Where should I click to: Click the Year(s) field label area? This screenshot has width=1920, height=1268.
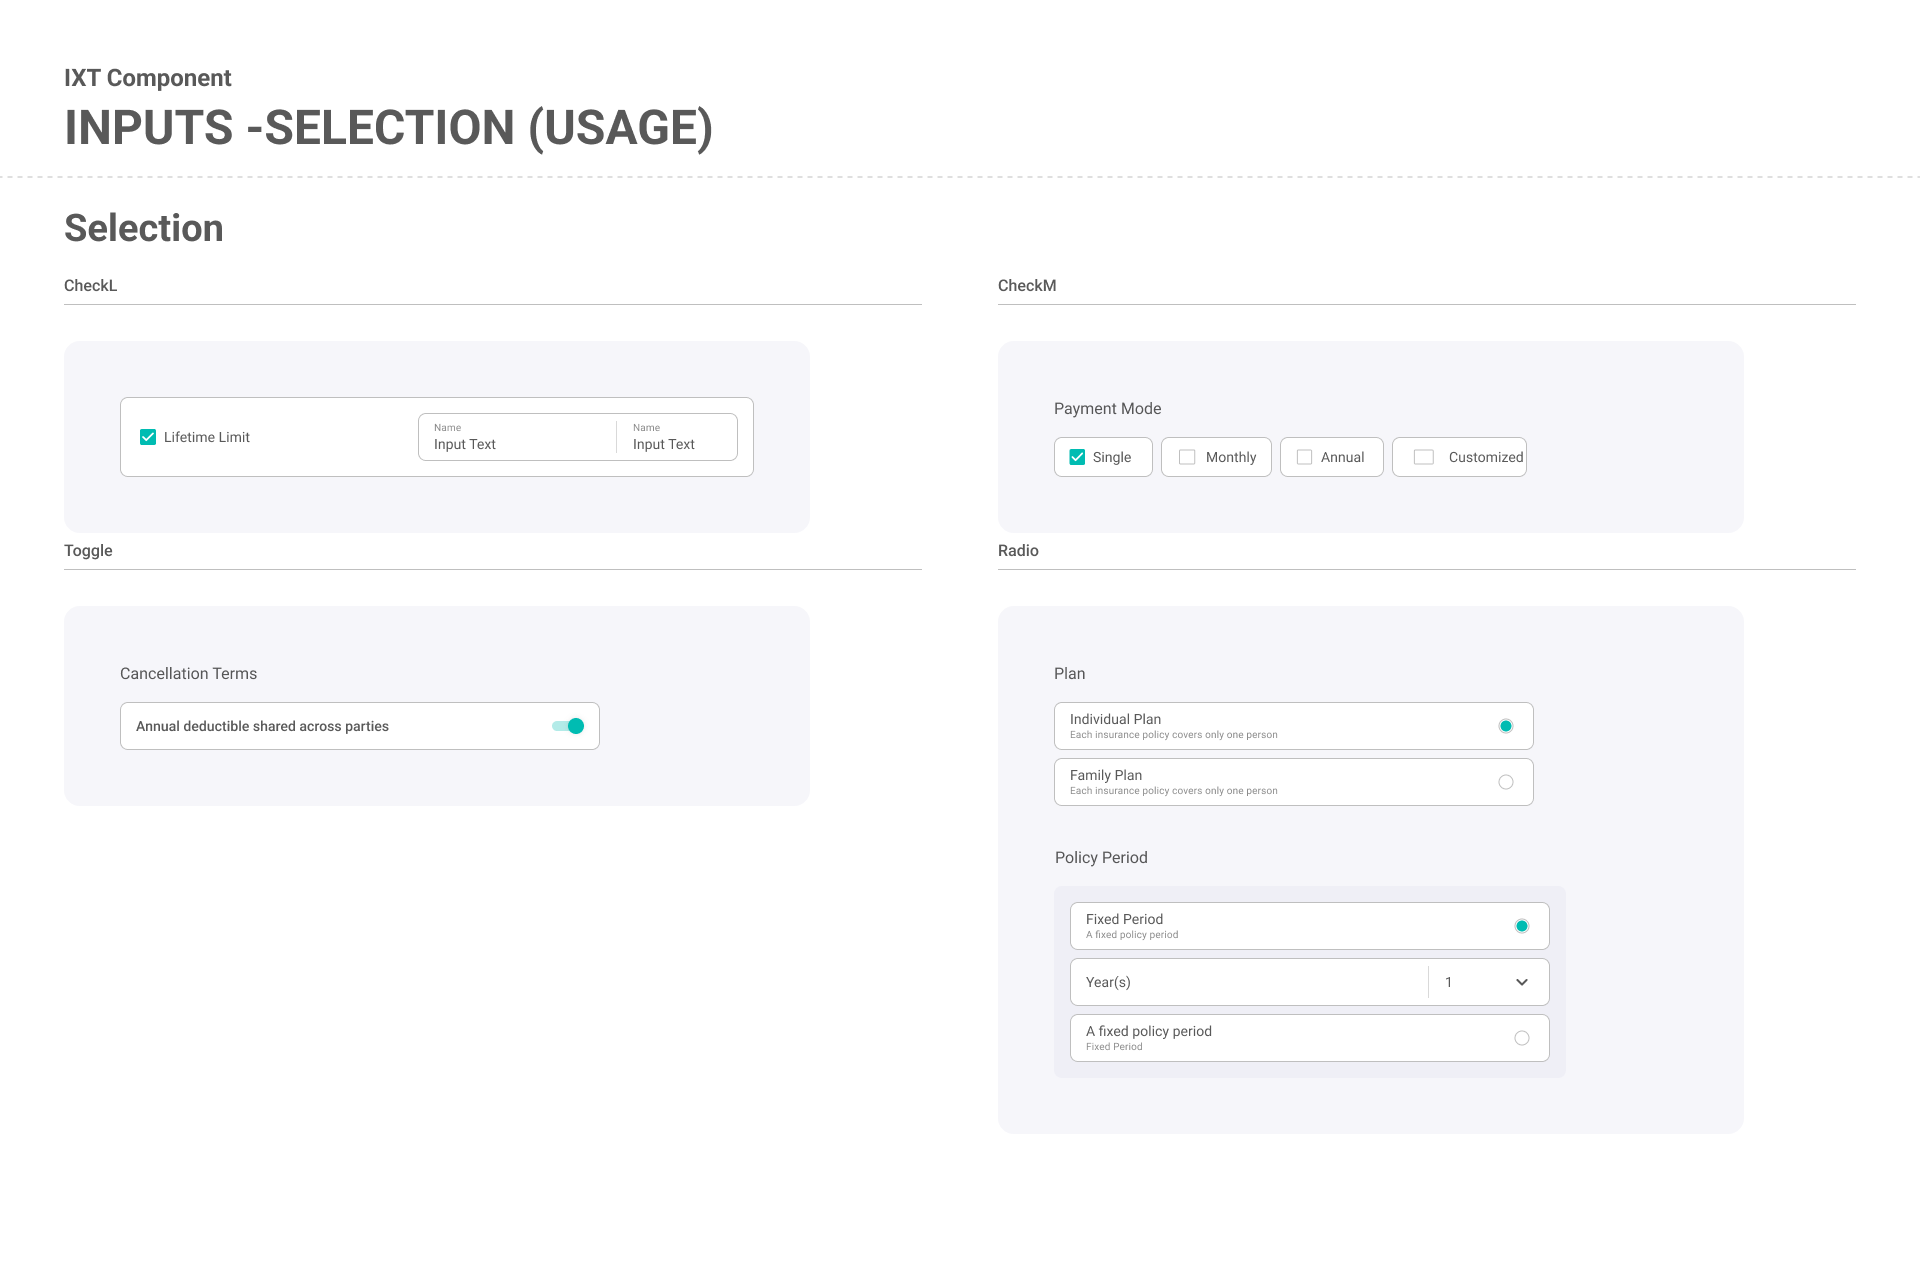(x=1108, y=982)
